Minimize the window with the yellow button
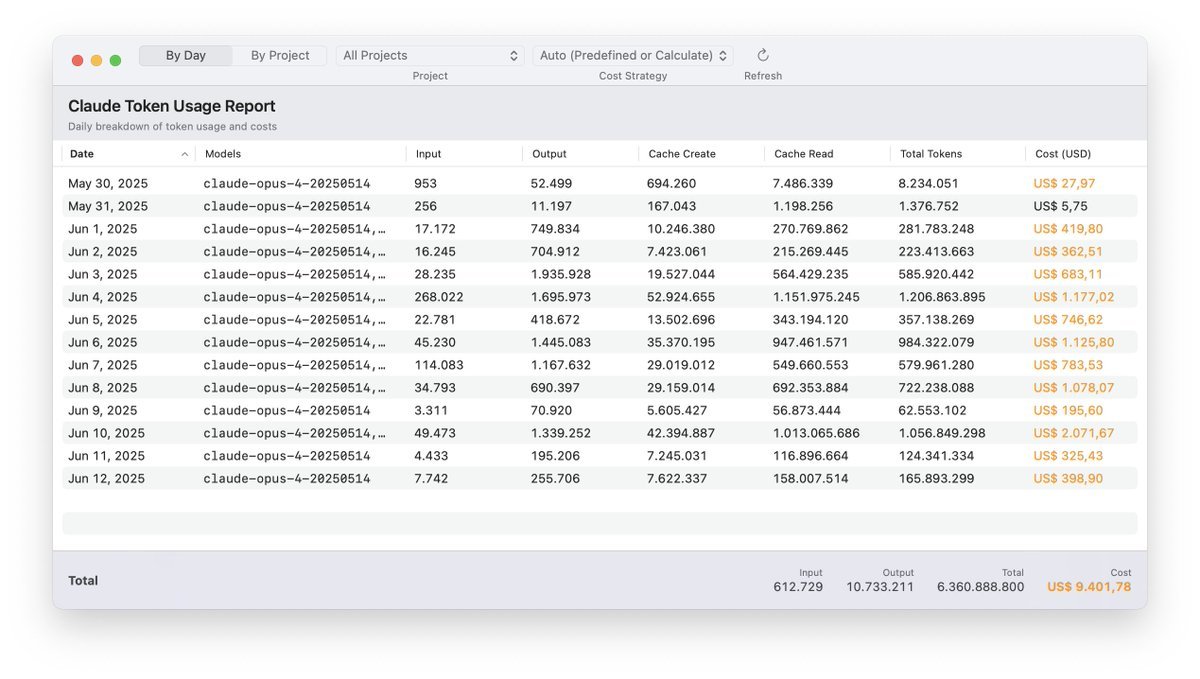This screenshot has width=1200, height=679. coord(96,60)
